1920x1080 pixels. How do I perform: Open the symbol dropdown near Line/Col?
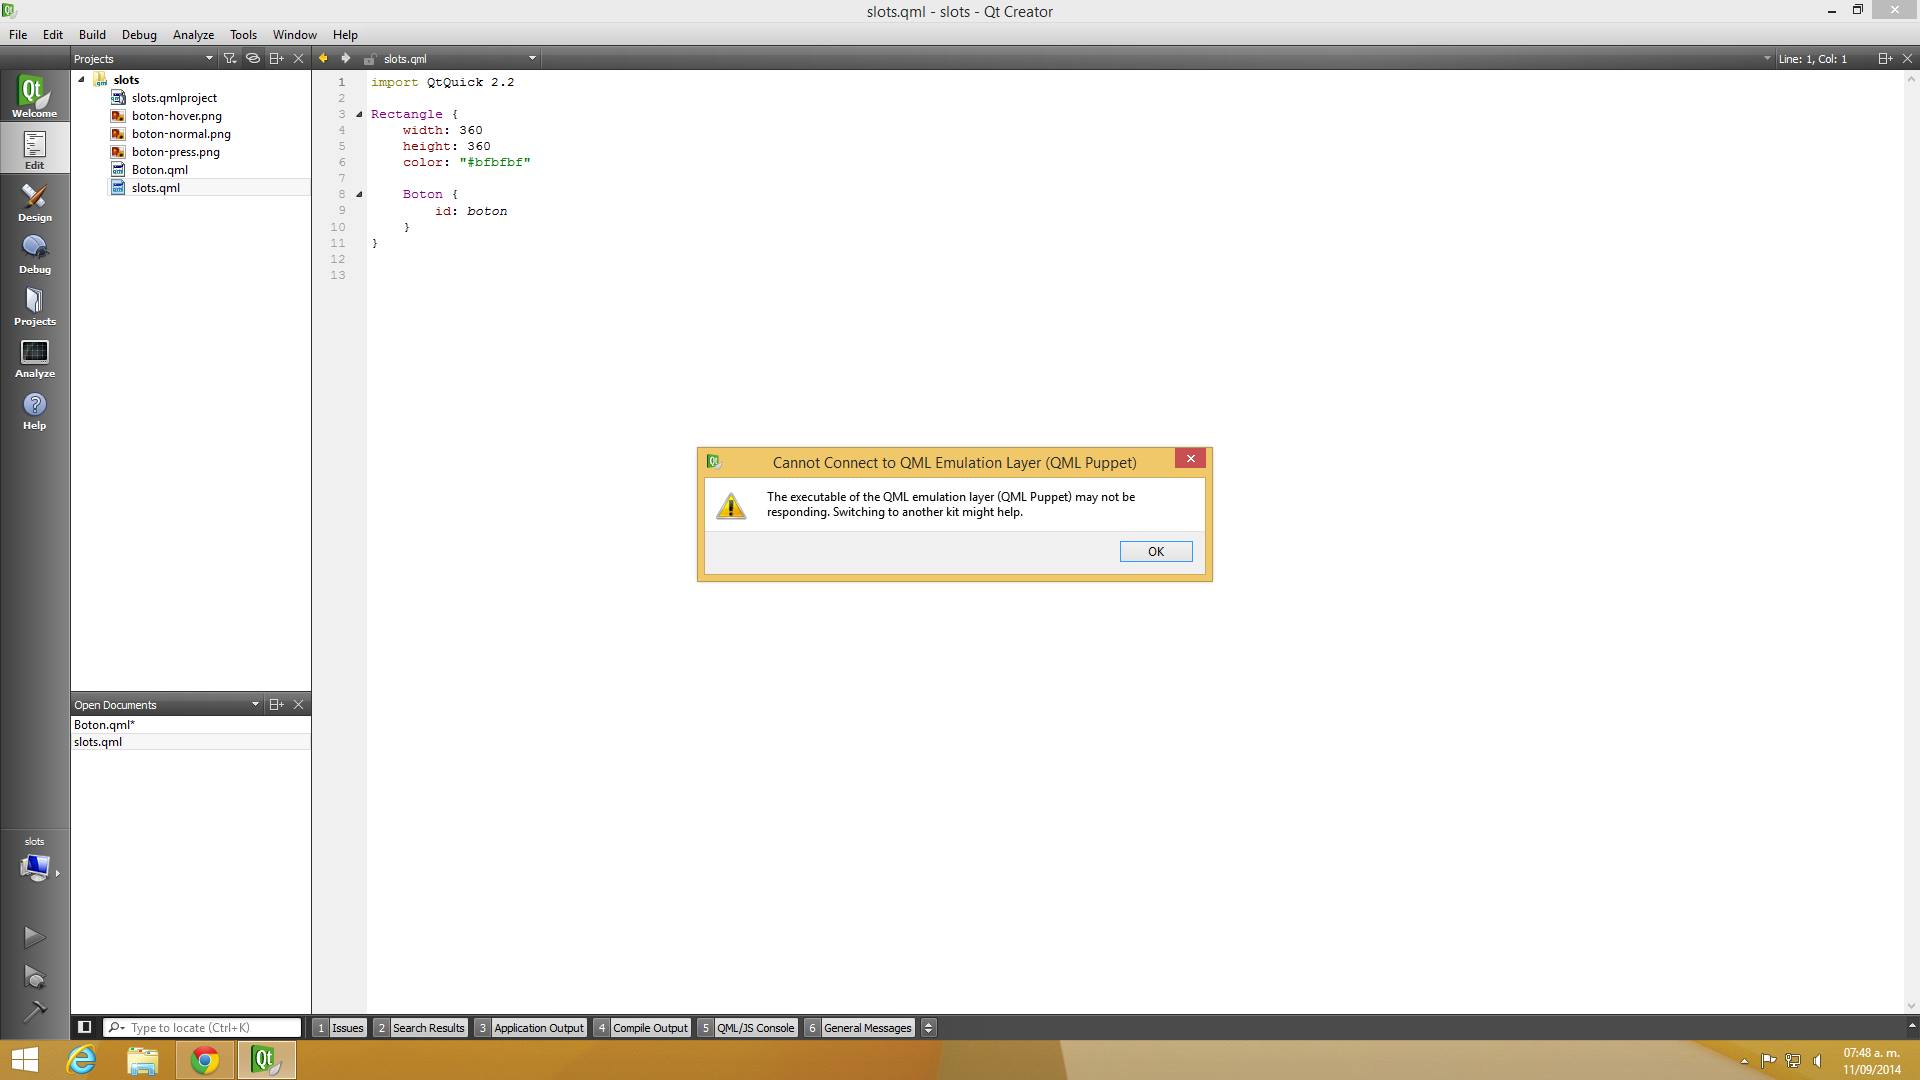(1767, 58)
